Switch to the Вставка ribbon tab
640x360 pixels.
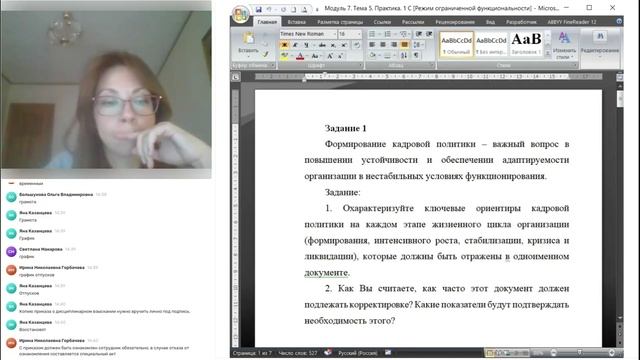(296, 22)
